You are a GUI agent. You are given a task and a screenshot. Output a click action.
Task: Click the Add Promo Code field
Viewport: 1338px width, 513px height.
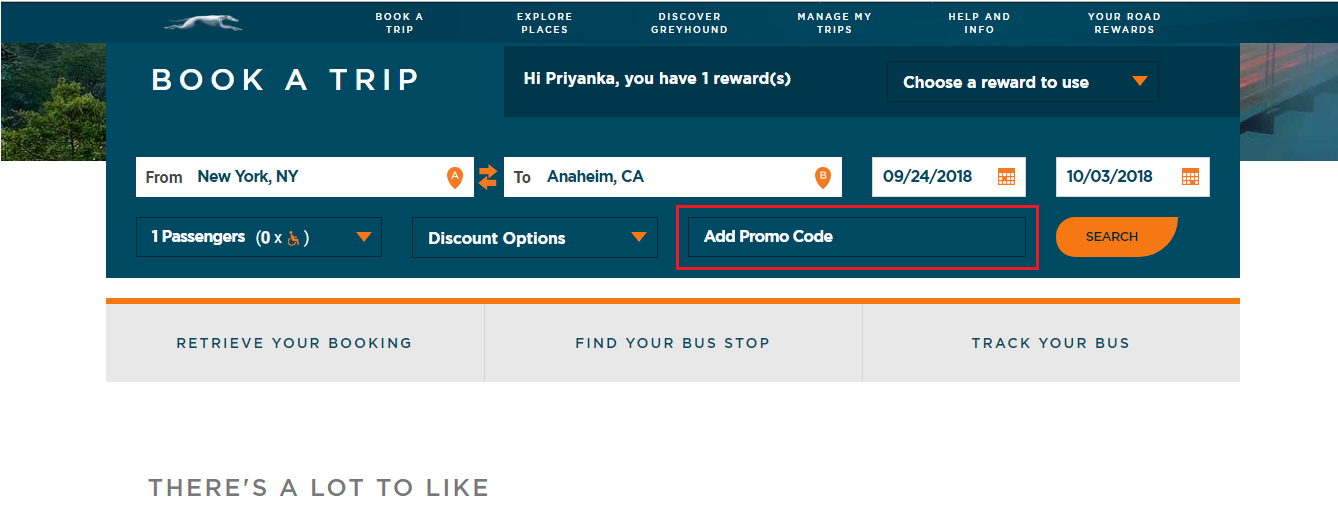click(x=857, y=237)
